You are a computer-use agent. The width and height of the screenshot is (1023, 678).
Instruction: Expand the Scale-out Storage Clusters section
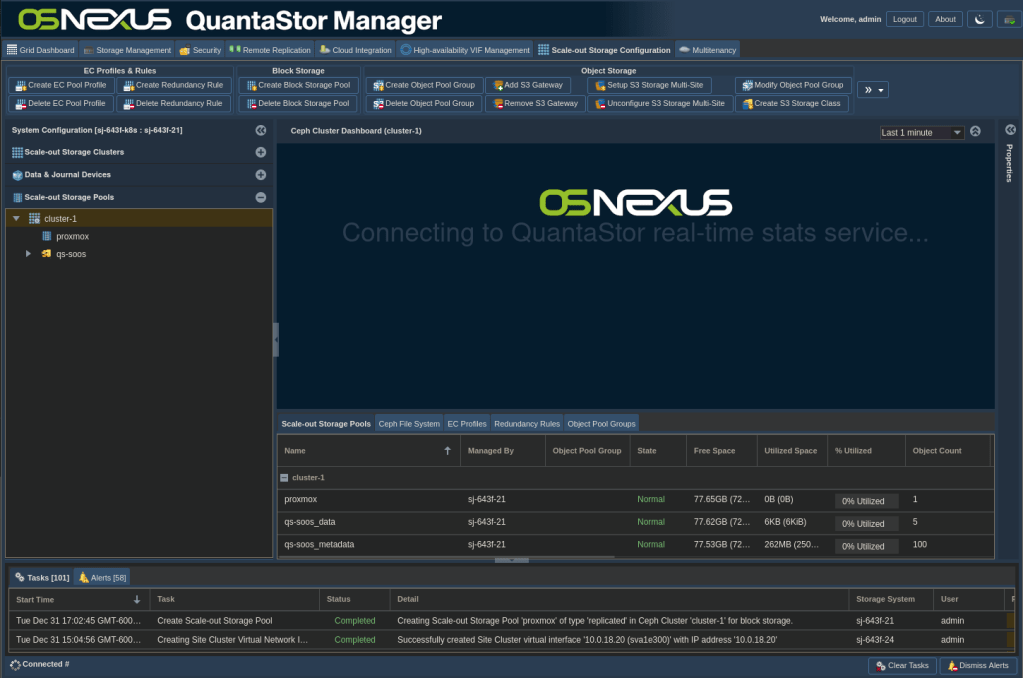[x=261, y=152]
